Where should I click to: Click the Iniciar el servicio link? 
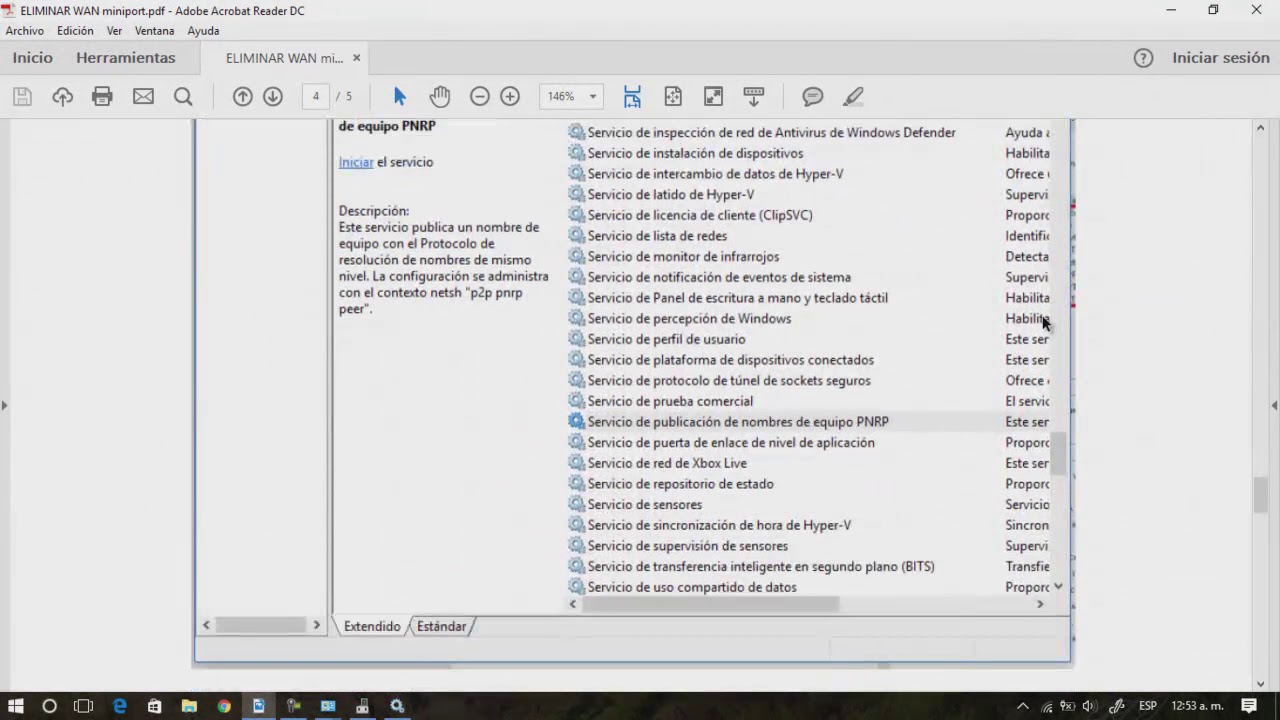[x=356, y=162]
